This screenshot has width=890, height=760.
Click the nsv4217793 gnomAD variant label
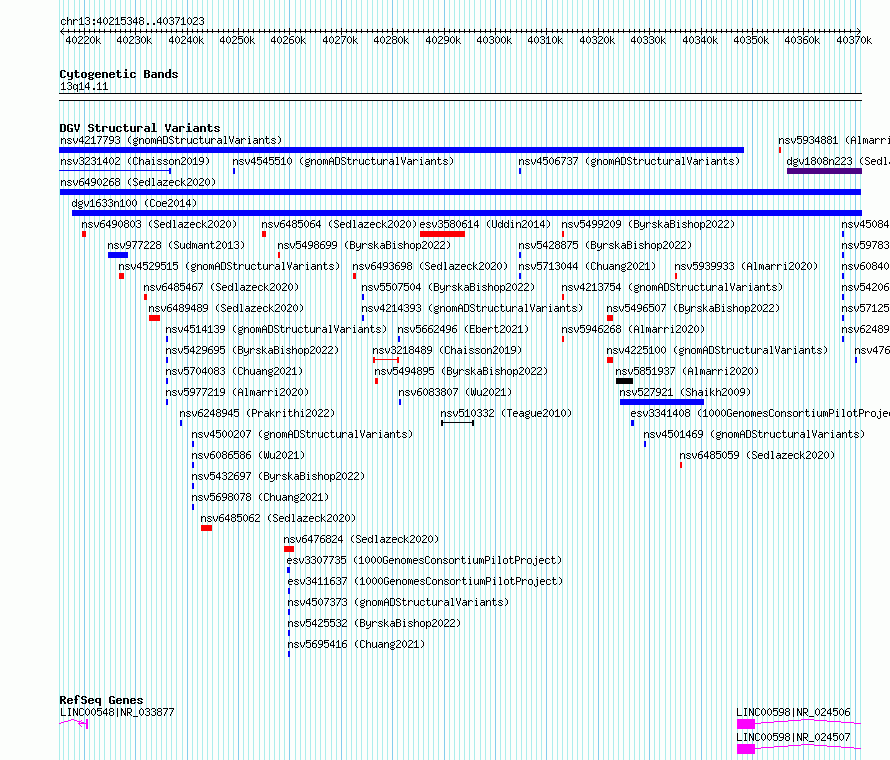[171, 140]
